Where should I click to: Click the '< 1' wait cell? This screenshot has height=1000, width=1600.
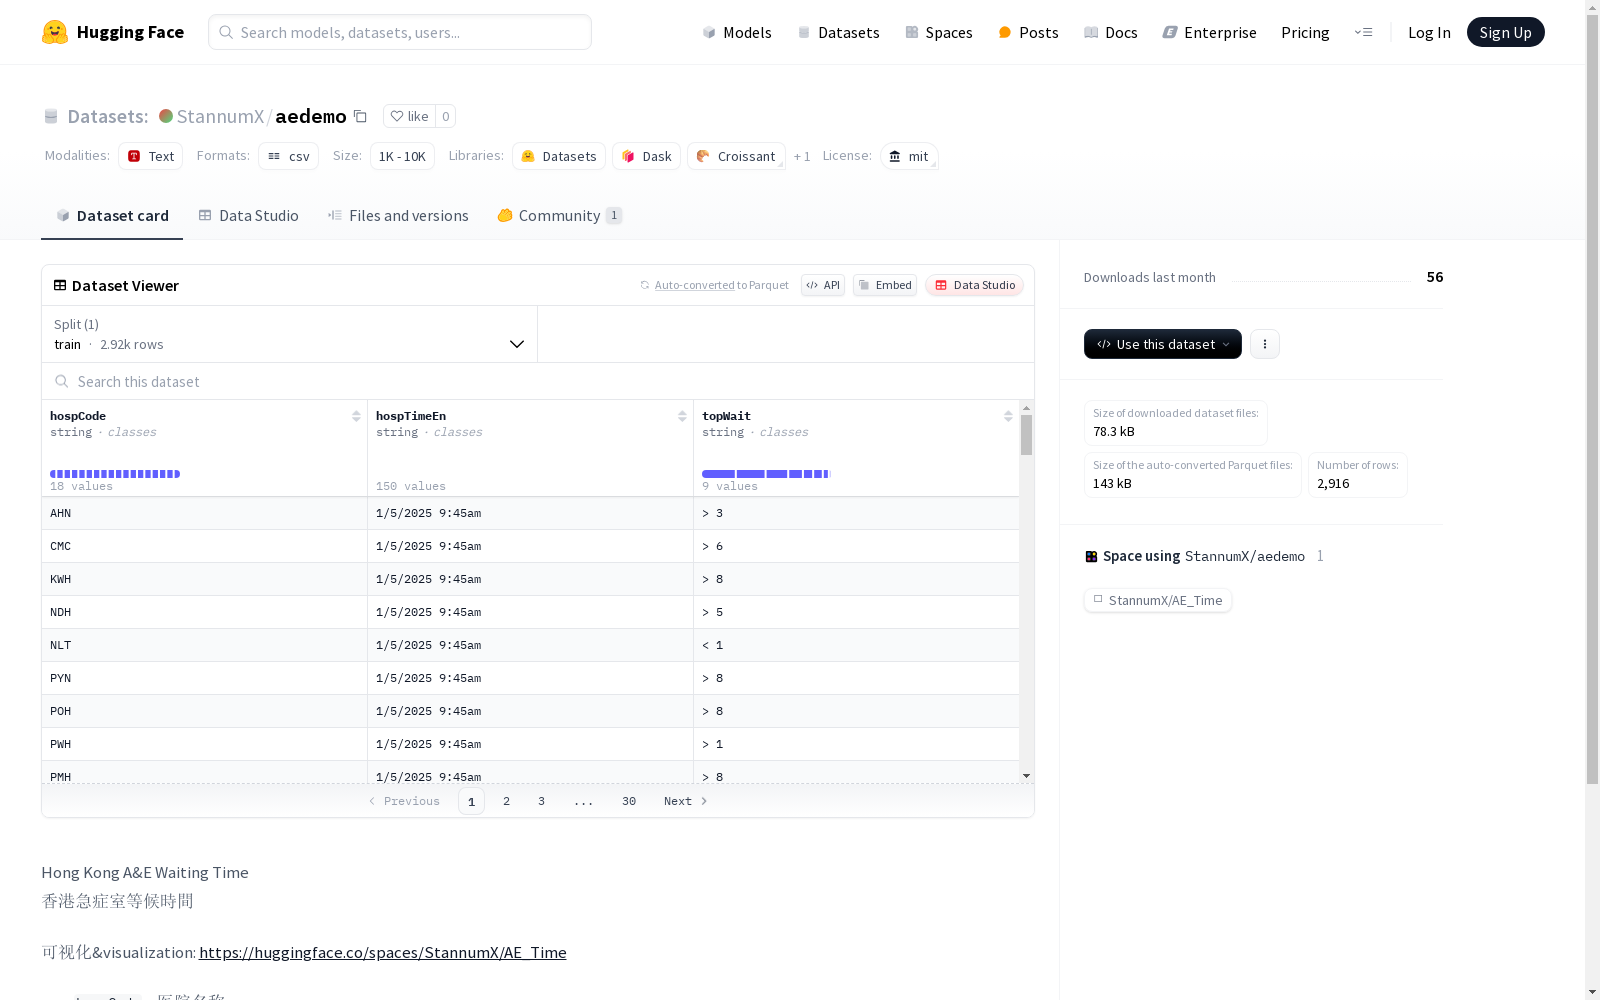pyautogui.click(x=856, y=645)
